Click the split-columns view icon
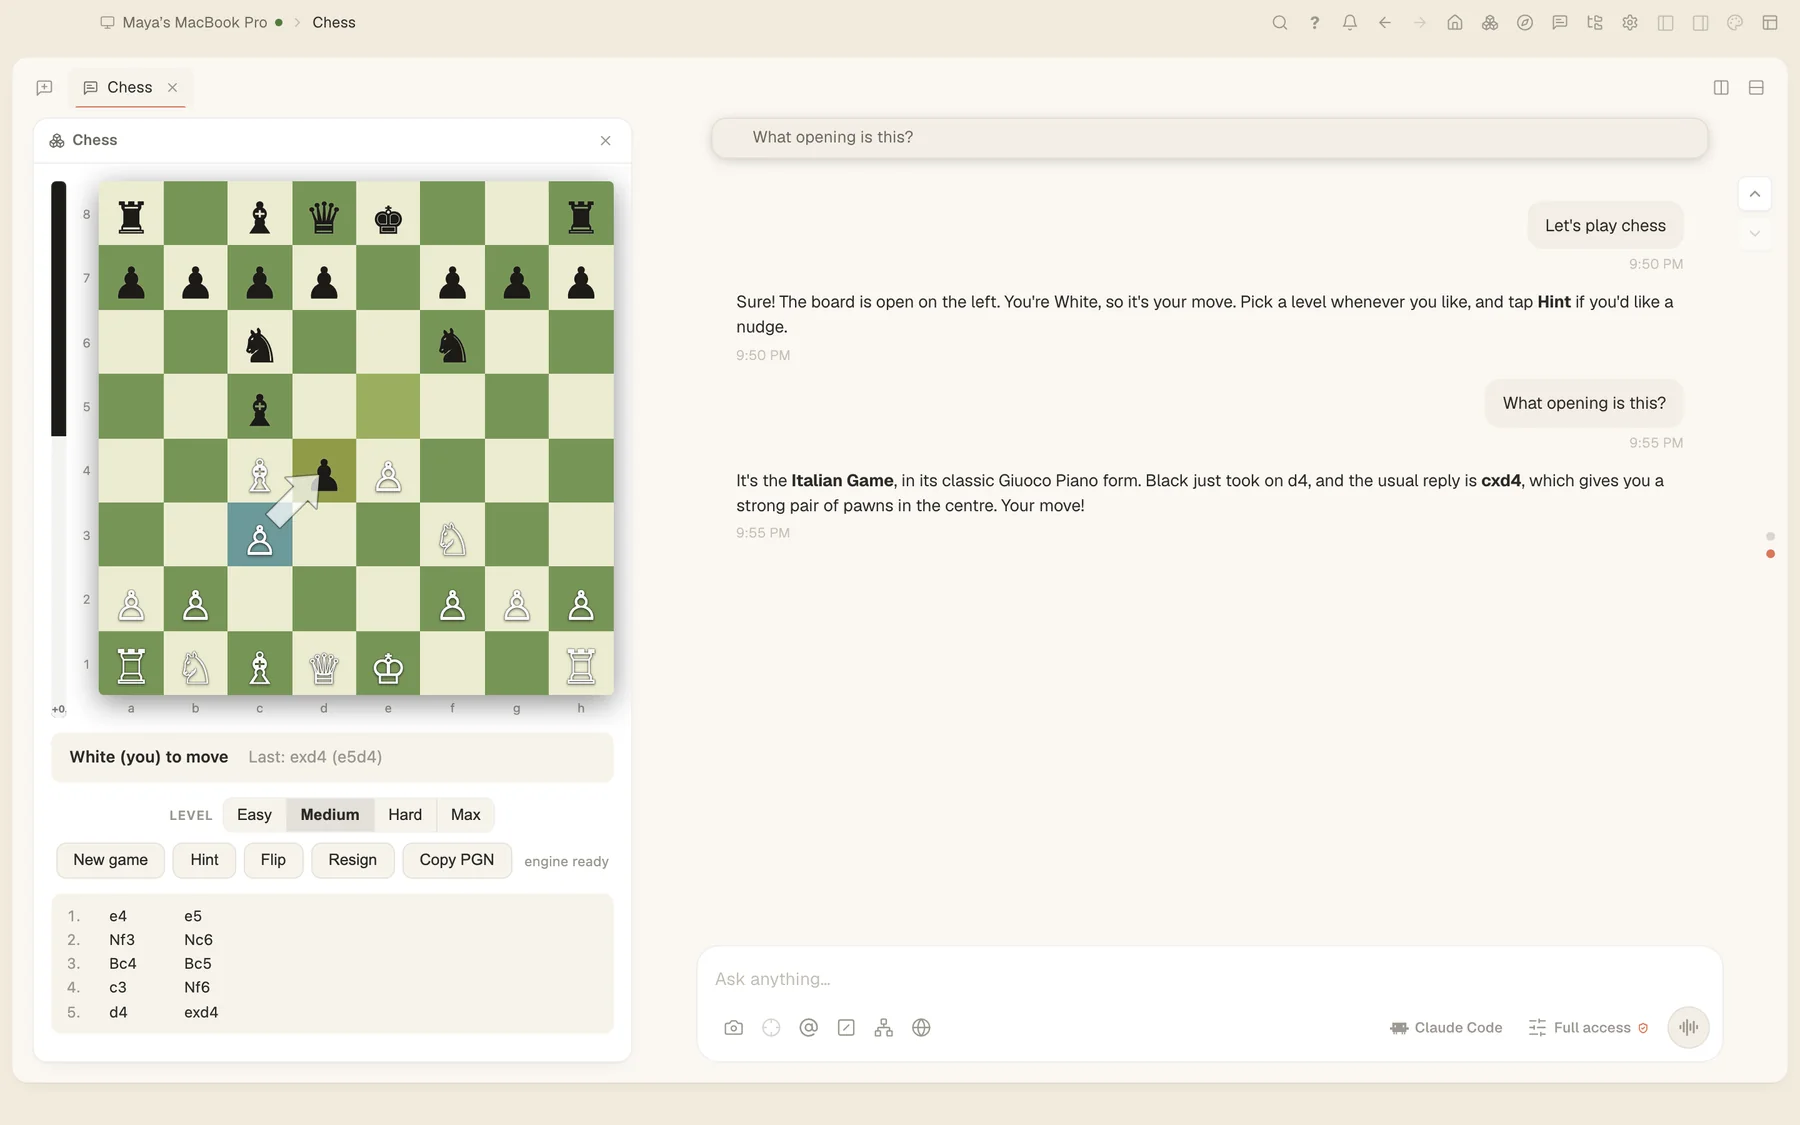The width and height of the screenshot is (1800, 1125). [1720, 88]
